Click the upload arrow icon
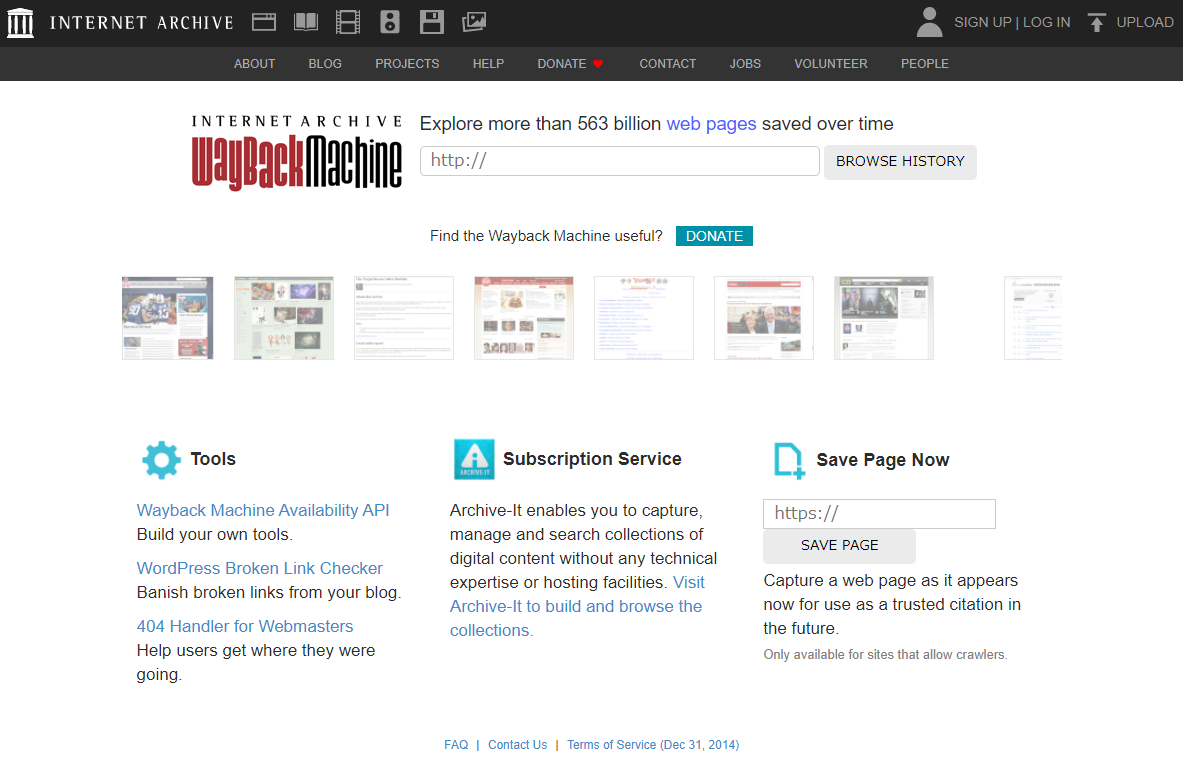This screenshot has height=765, width=1183. click(1097, 23)
